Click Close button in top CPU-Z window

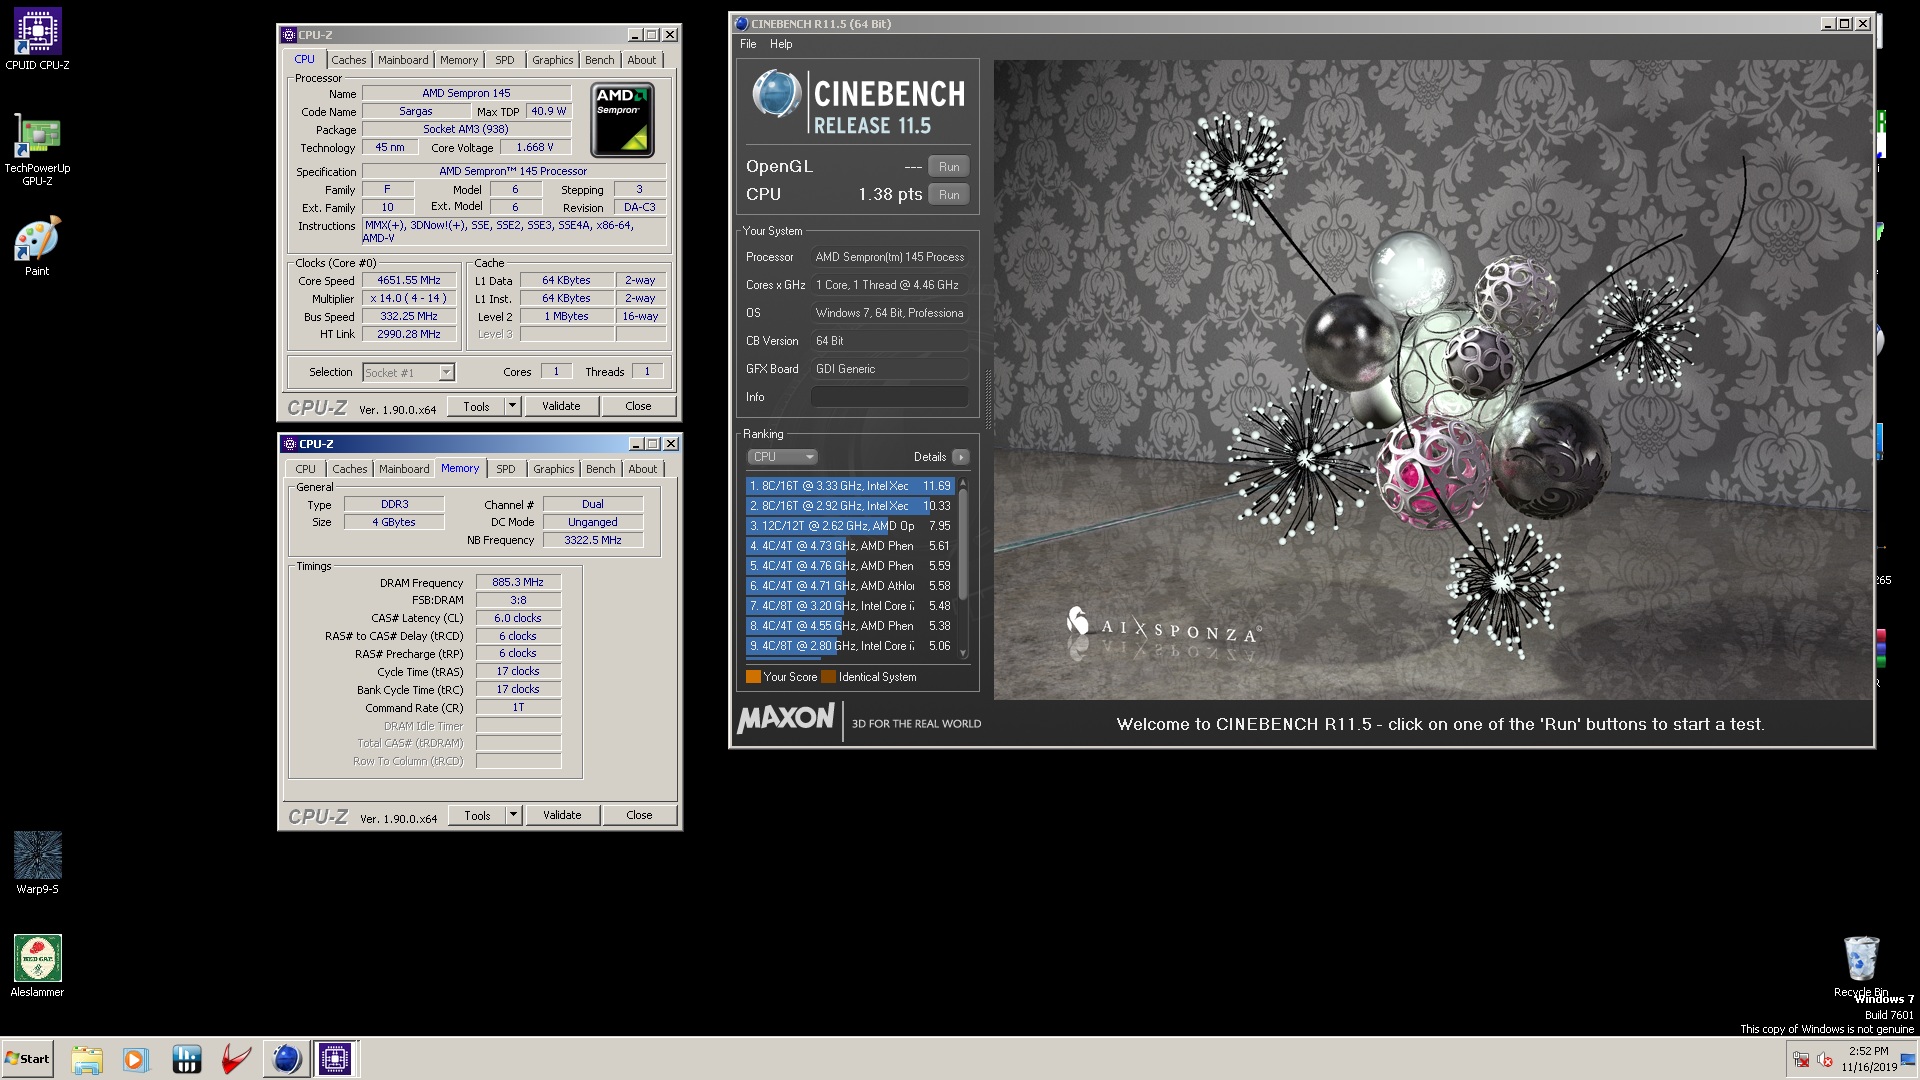tap(638, 406)
